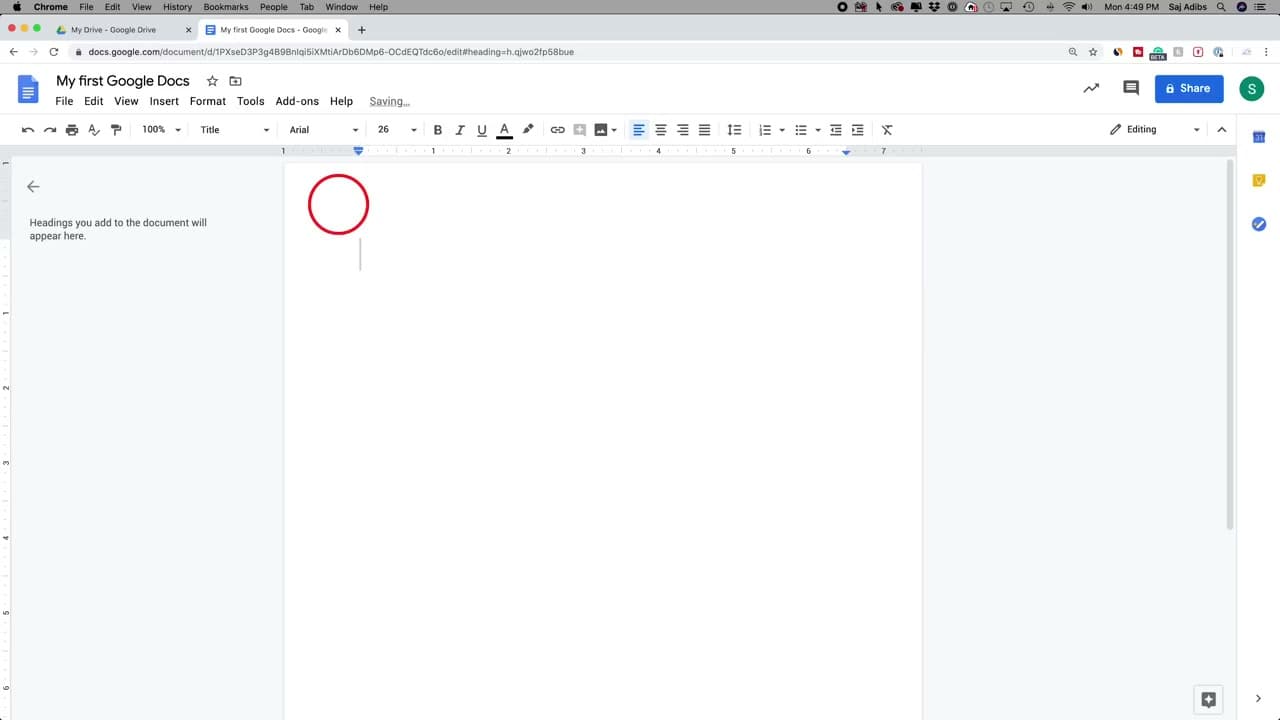Move document with folder icon
The width and height of the screenshot is (1280, 720).
[236, 81]
